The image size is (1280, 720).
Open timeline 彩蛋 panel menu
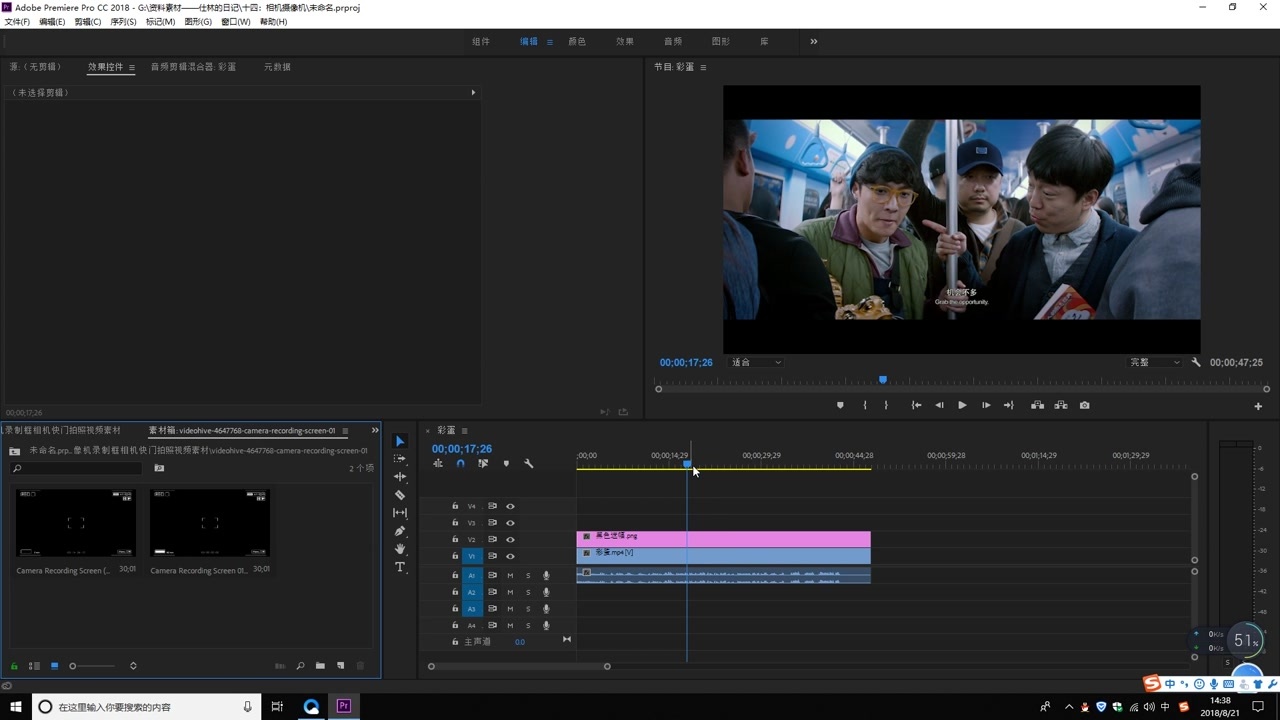[464, 431]
